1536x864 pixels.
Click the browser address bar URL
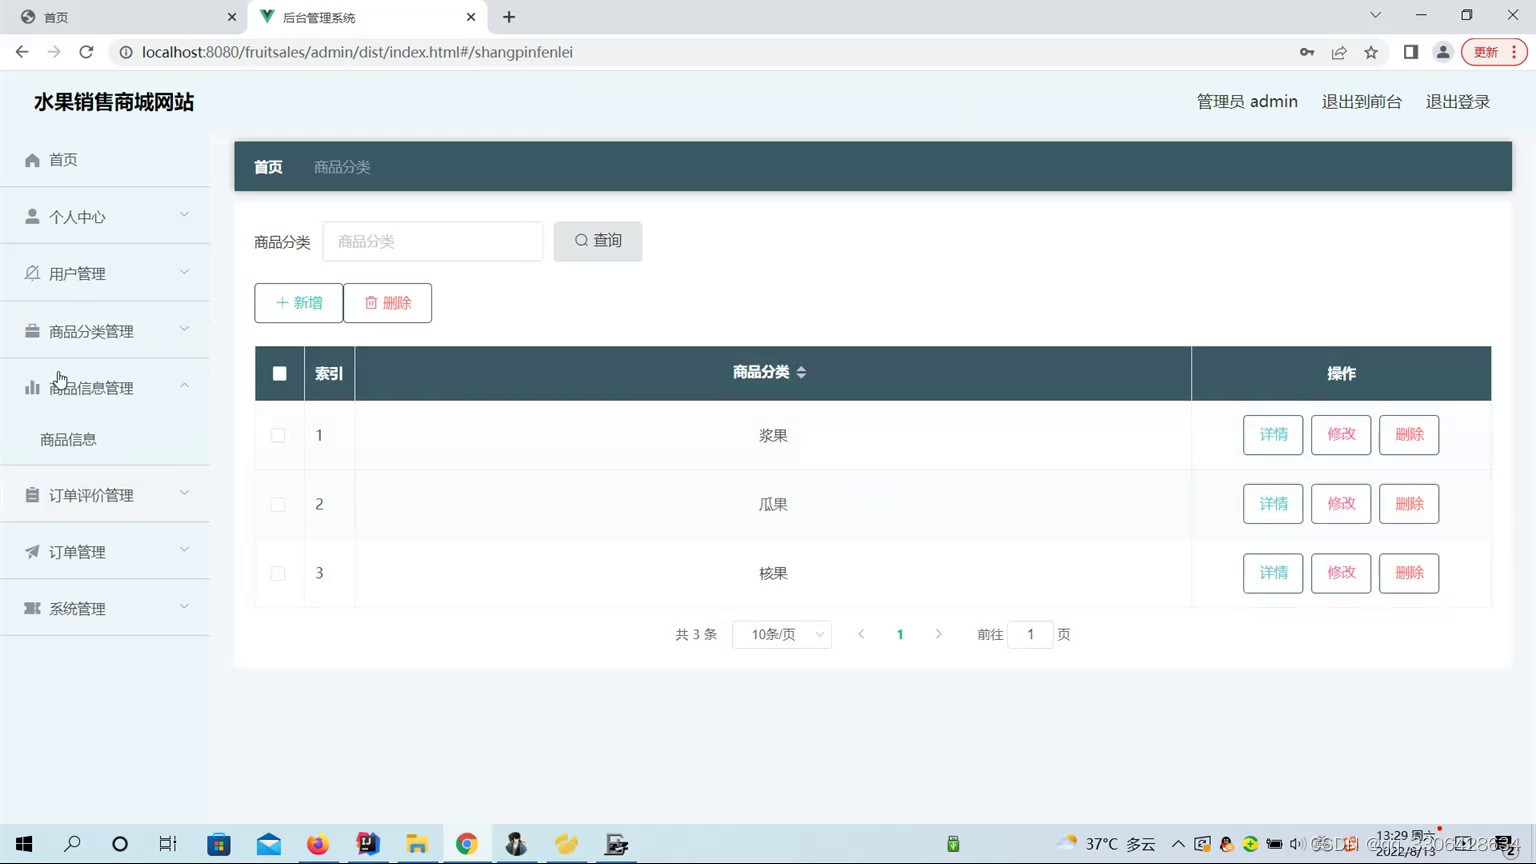click(x=357, y=52)
